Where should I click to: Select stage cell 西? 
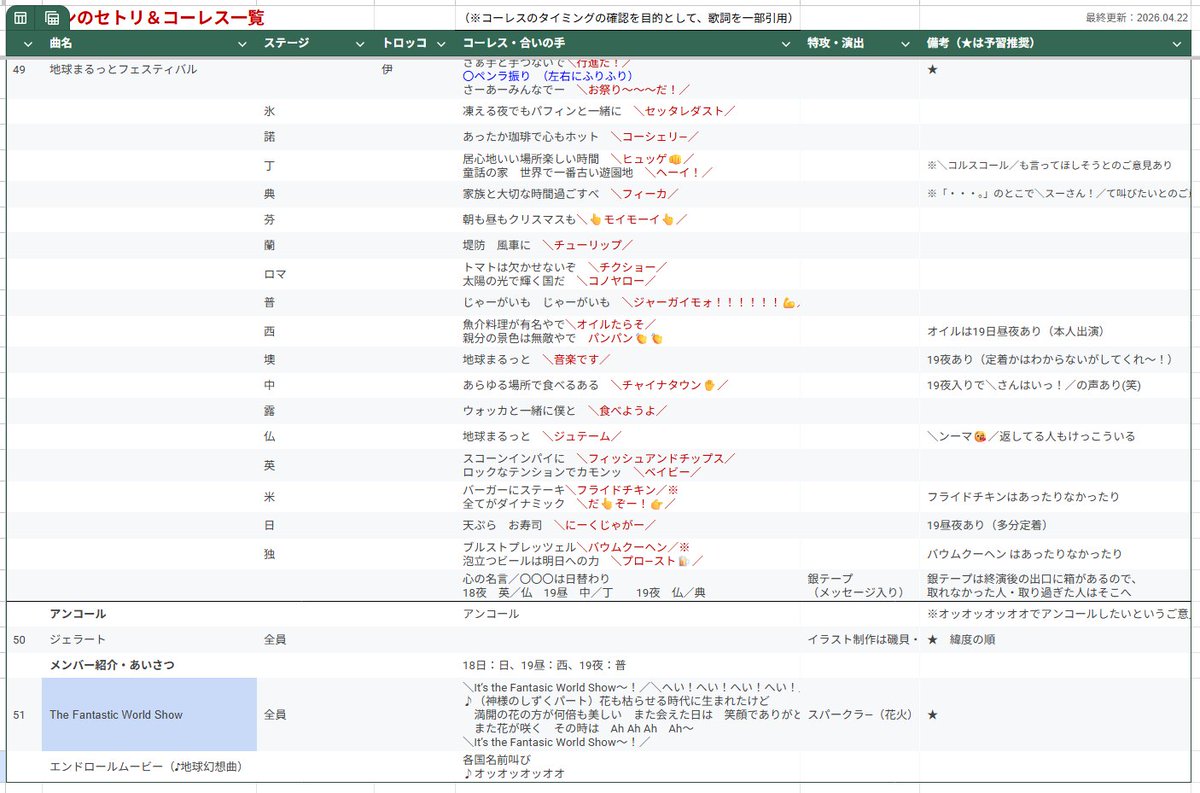point(315,331)
